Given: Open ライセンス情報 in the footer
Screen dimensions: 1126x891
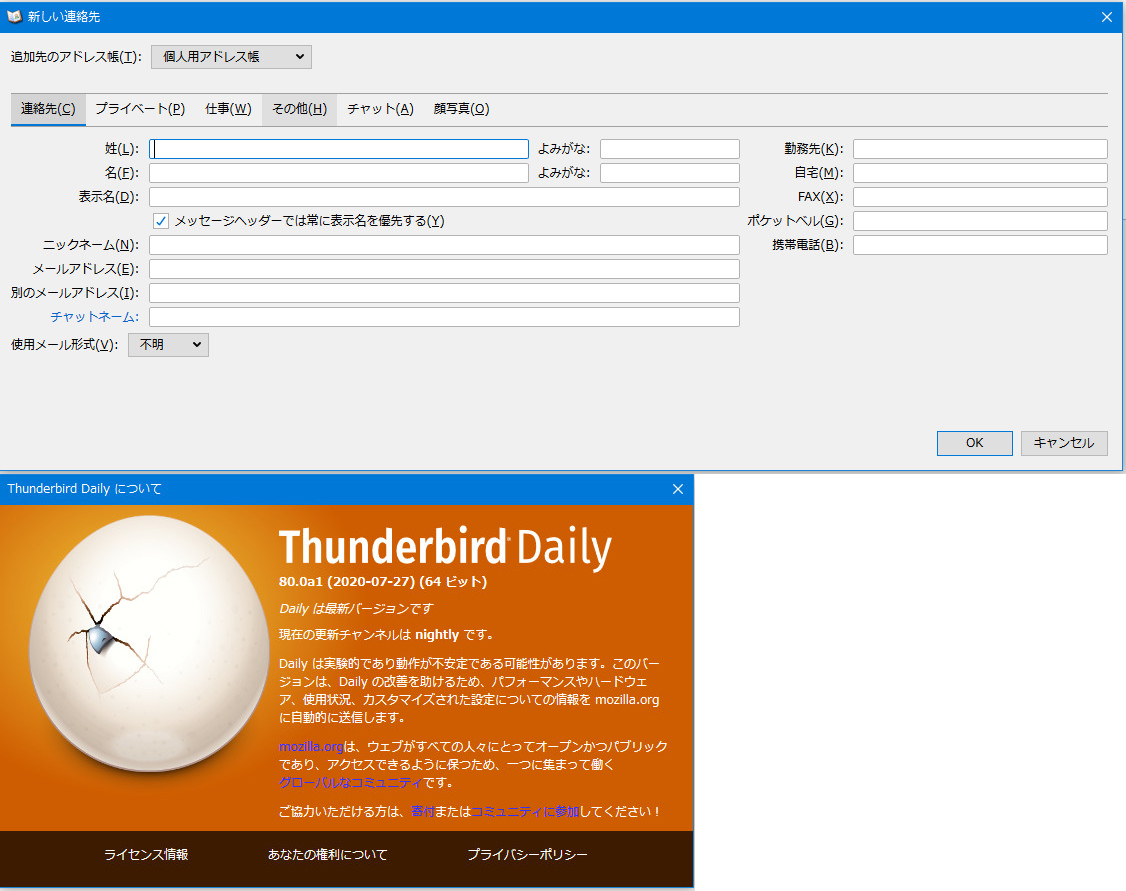Looking at the screenshot, I should point(146,854).
